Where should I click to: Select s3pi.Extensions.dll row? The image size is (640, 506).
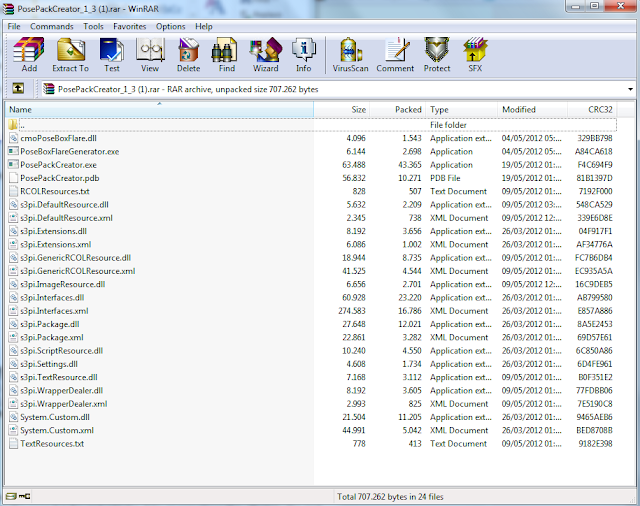[312, 231]
